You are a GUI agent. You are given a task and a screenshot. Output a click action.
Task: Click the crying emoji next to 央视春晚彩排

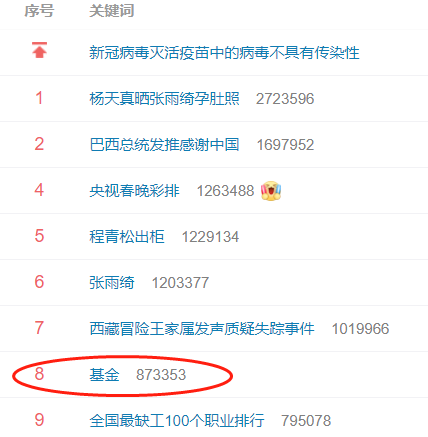[x=271, y=191]
